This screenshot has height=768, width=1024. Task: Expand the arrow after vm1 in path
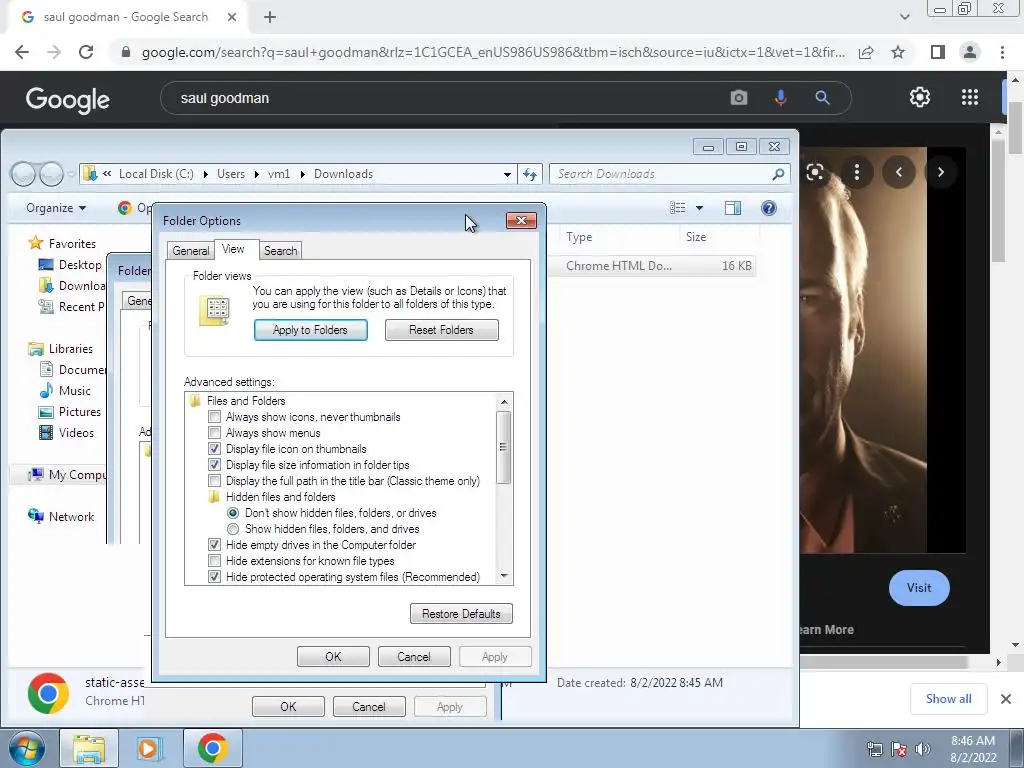point(302,174)
